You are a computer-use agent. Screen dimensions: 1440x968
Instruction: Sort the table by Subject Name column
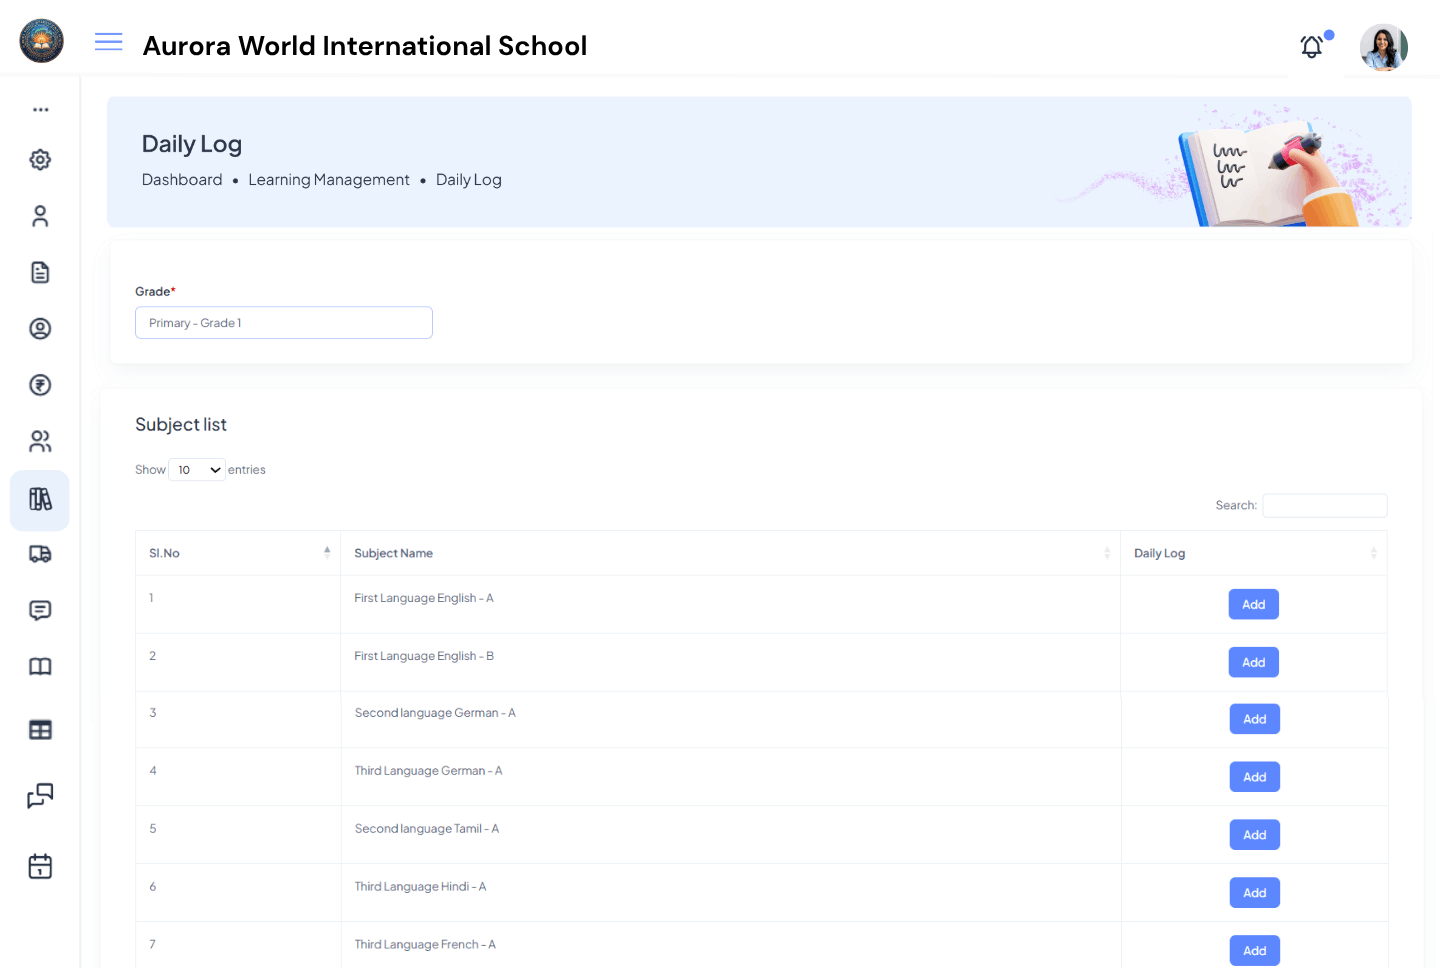(1106, 552)
